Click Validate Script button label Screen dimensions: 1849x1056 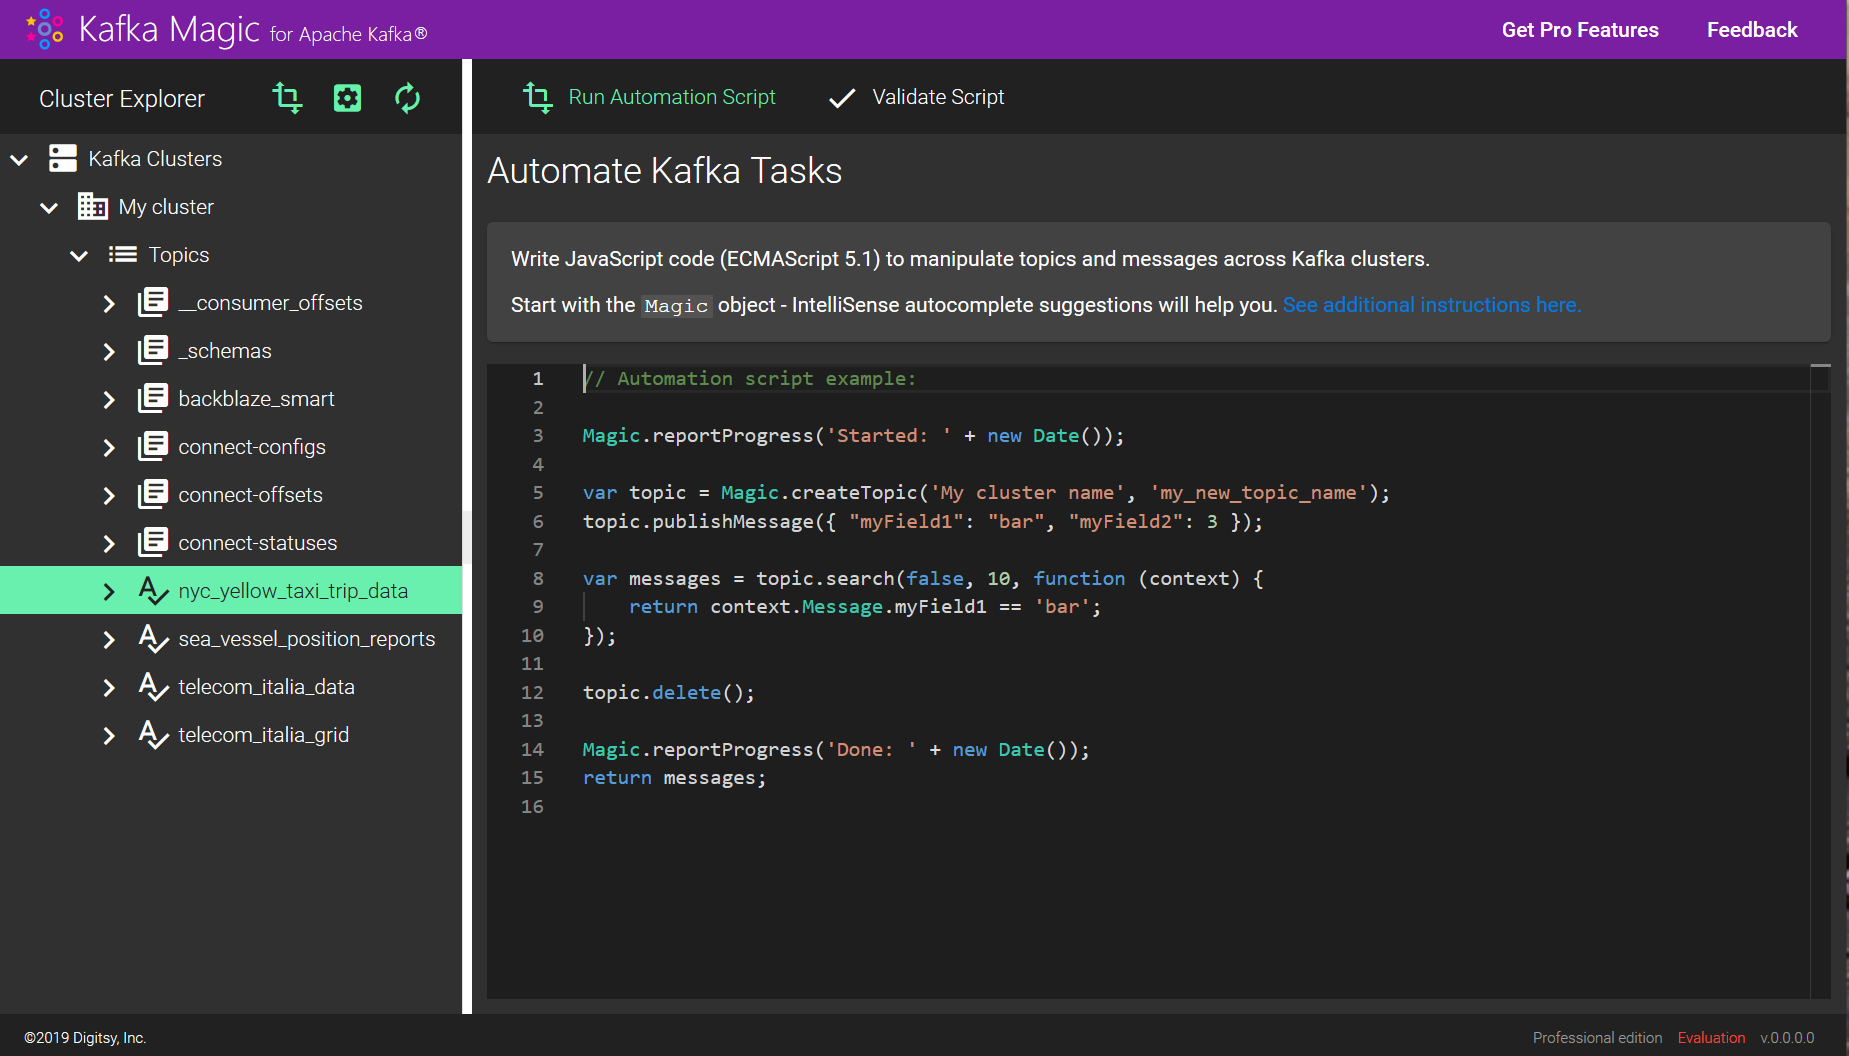pyautogui.click(x=938, y=97)
